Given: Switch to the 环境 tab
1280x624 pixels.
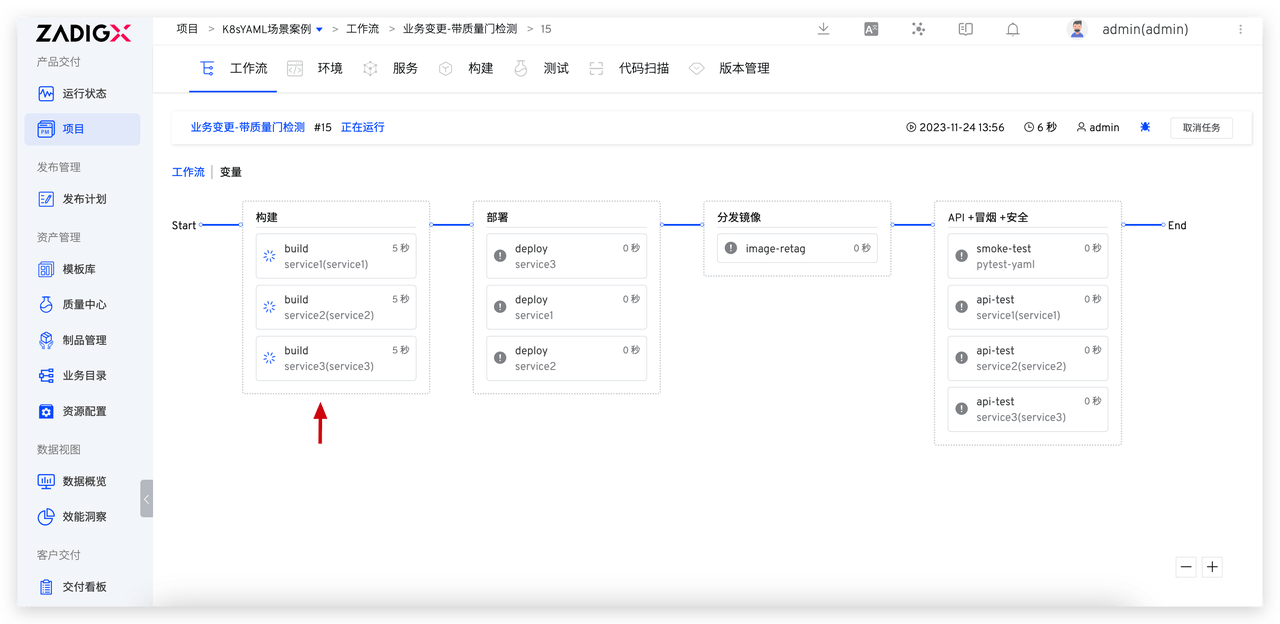Looking at the screenshot, I should click(x=330, y=69).
